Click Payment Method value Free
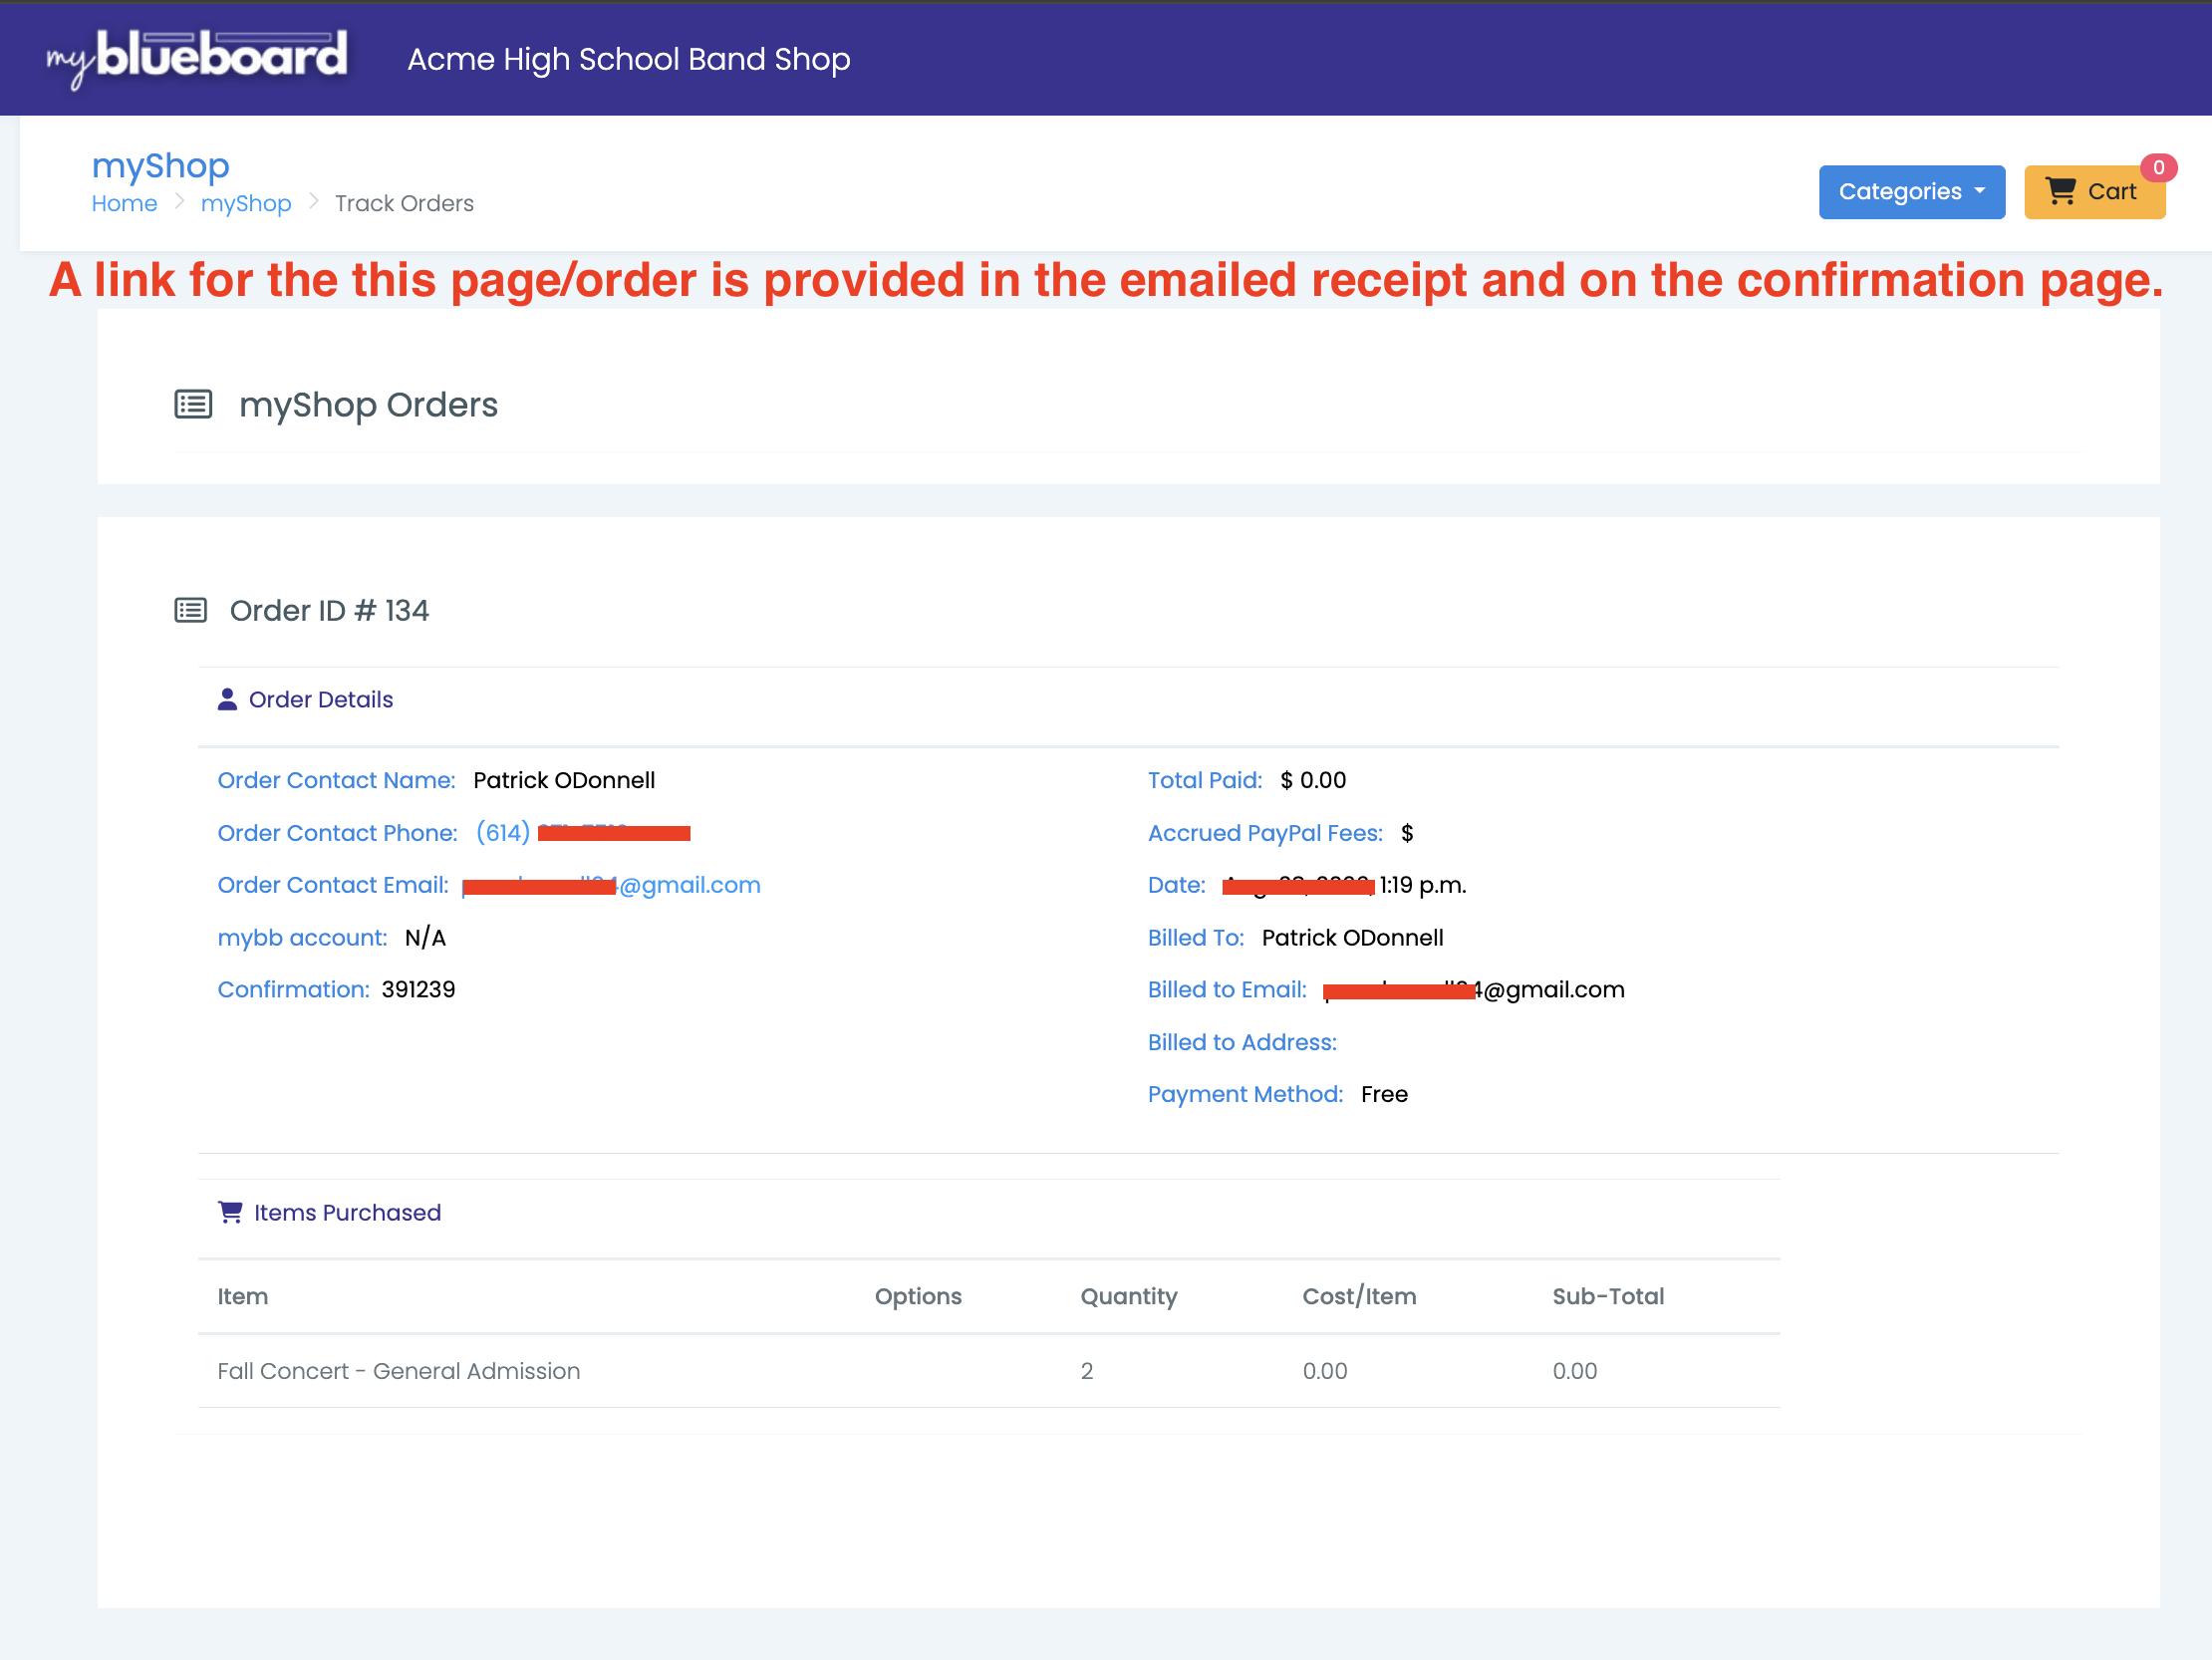Image resolution: width=2212 pixels, height=1660 pixels. click(1384, 1094)
